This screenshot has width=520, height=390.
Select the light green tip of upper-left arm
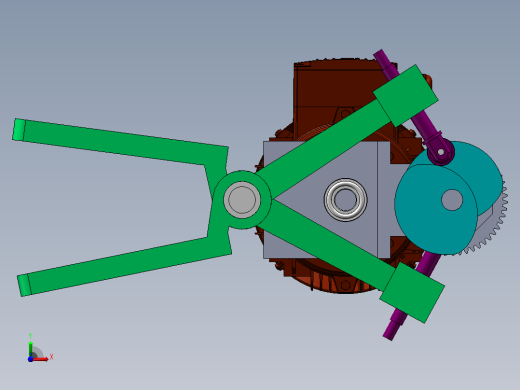[x=19, y=130]
